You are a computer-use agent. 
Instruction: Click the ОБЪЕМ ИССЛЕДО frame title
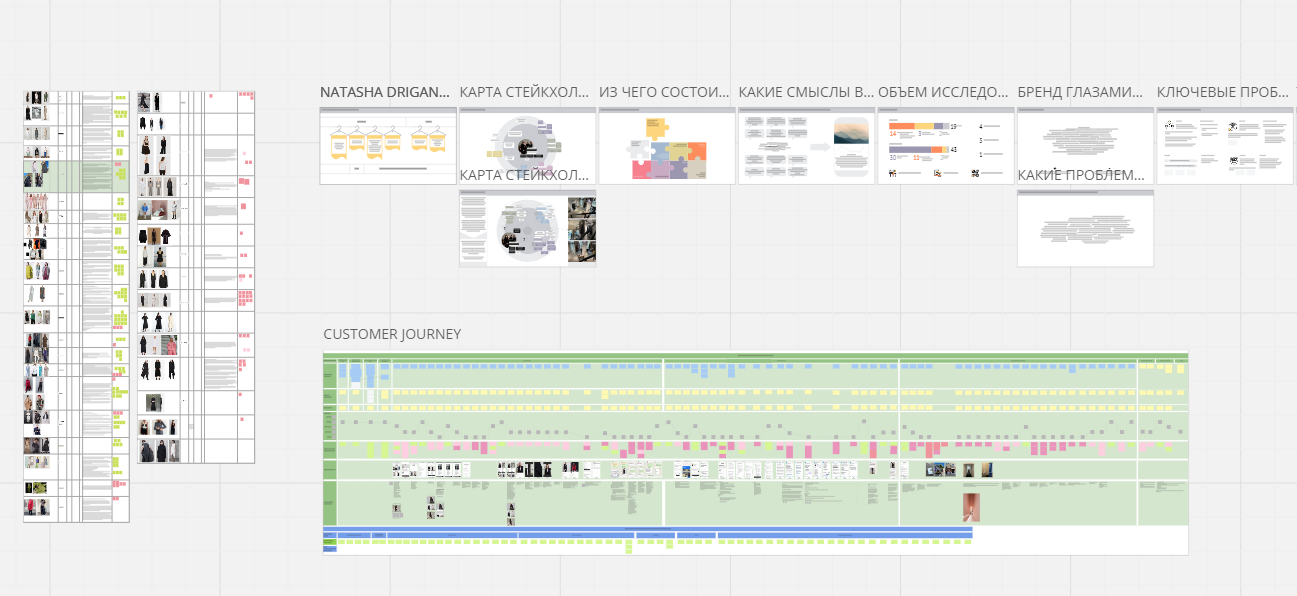(943, 92)
